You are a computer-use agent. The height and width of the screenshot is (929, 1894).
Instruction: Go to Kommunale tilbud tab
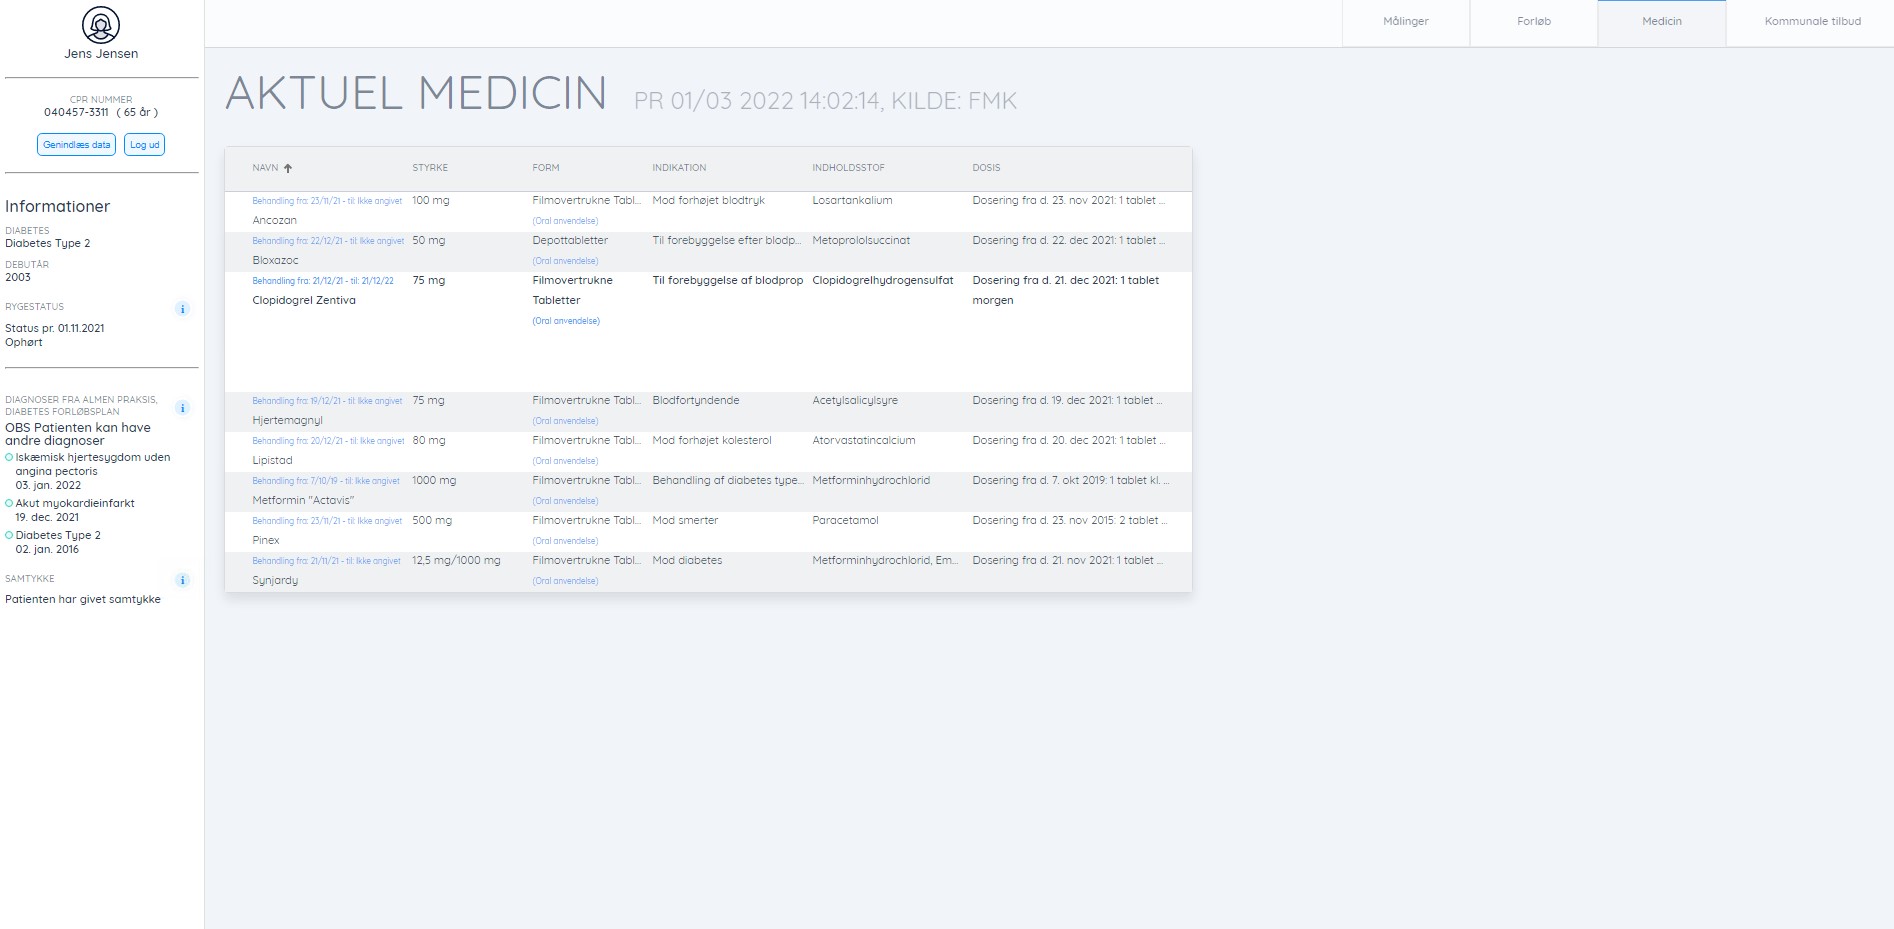click(1812, 22)
